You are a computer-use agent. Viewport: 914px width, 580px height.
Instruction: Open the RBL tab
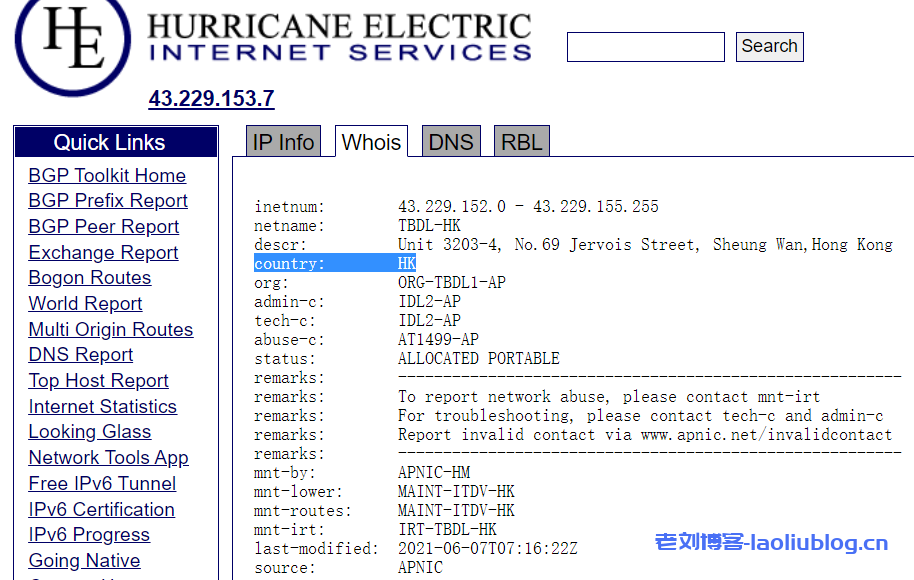pyautogui.click(x=521, y=141)
